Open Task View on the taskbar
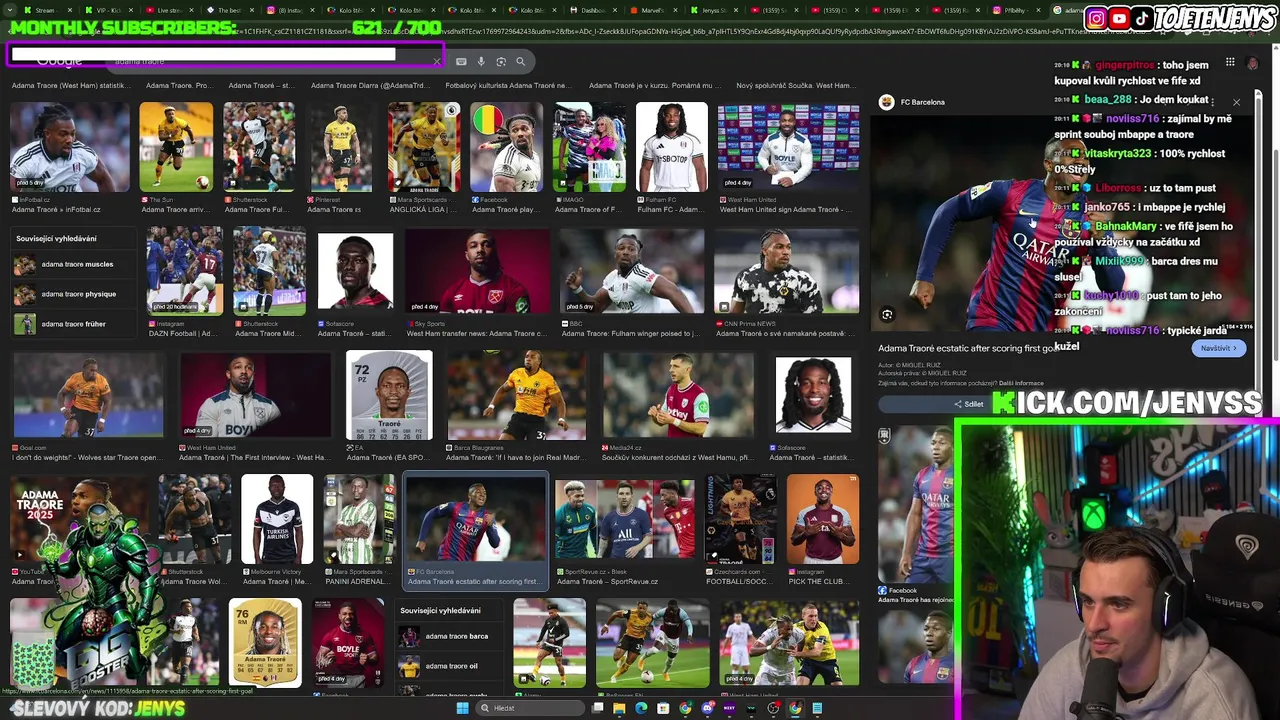 click(597, 708)
